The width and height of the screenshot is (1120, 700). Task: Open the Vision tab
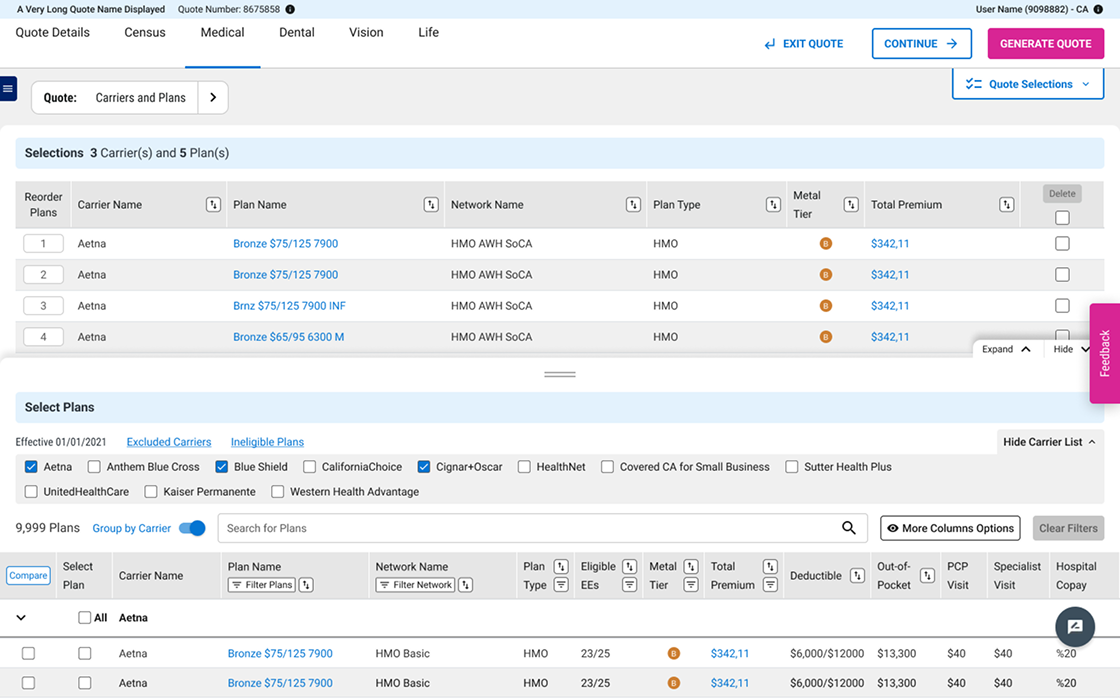pos(366,32)
